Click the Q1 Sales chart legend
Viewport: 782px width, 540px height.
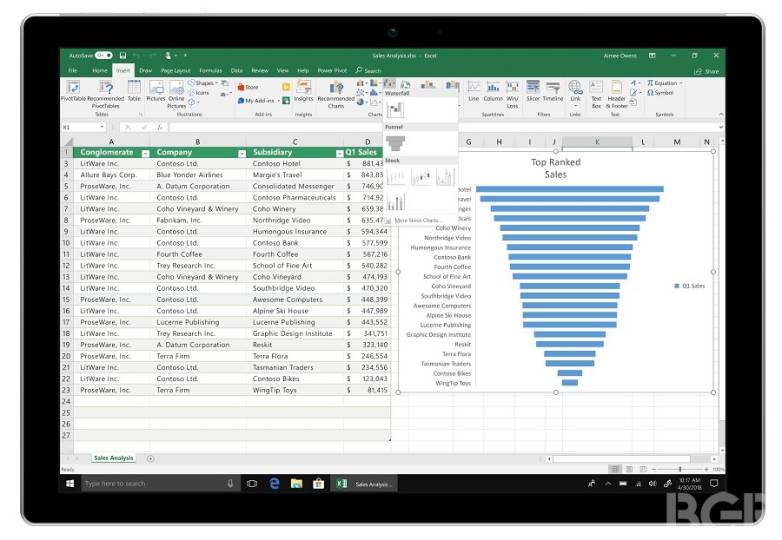tap(689, 286)
